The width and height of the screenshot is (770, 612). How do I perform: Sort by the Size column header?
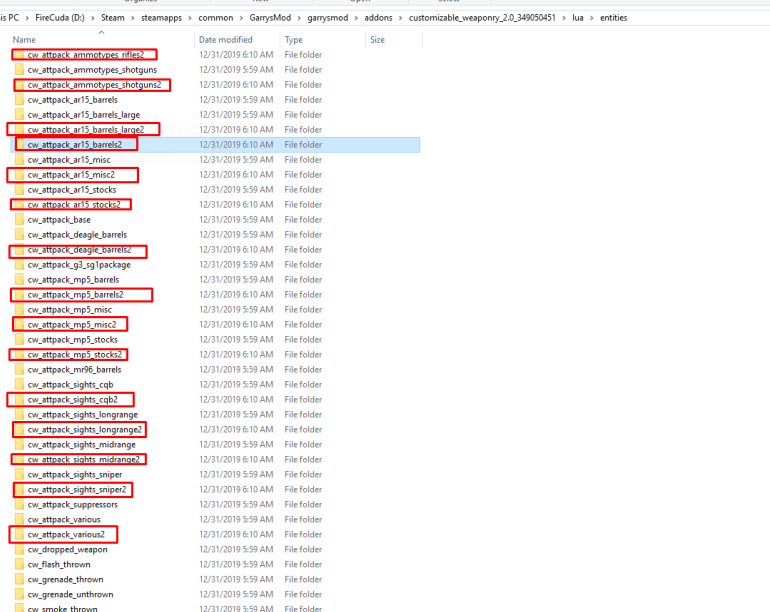click(377, 40)
